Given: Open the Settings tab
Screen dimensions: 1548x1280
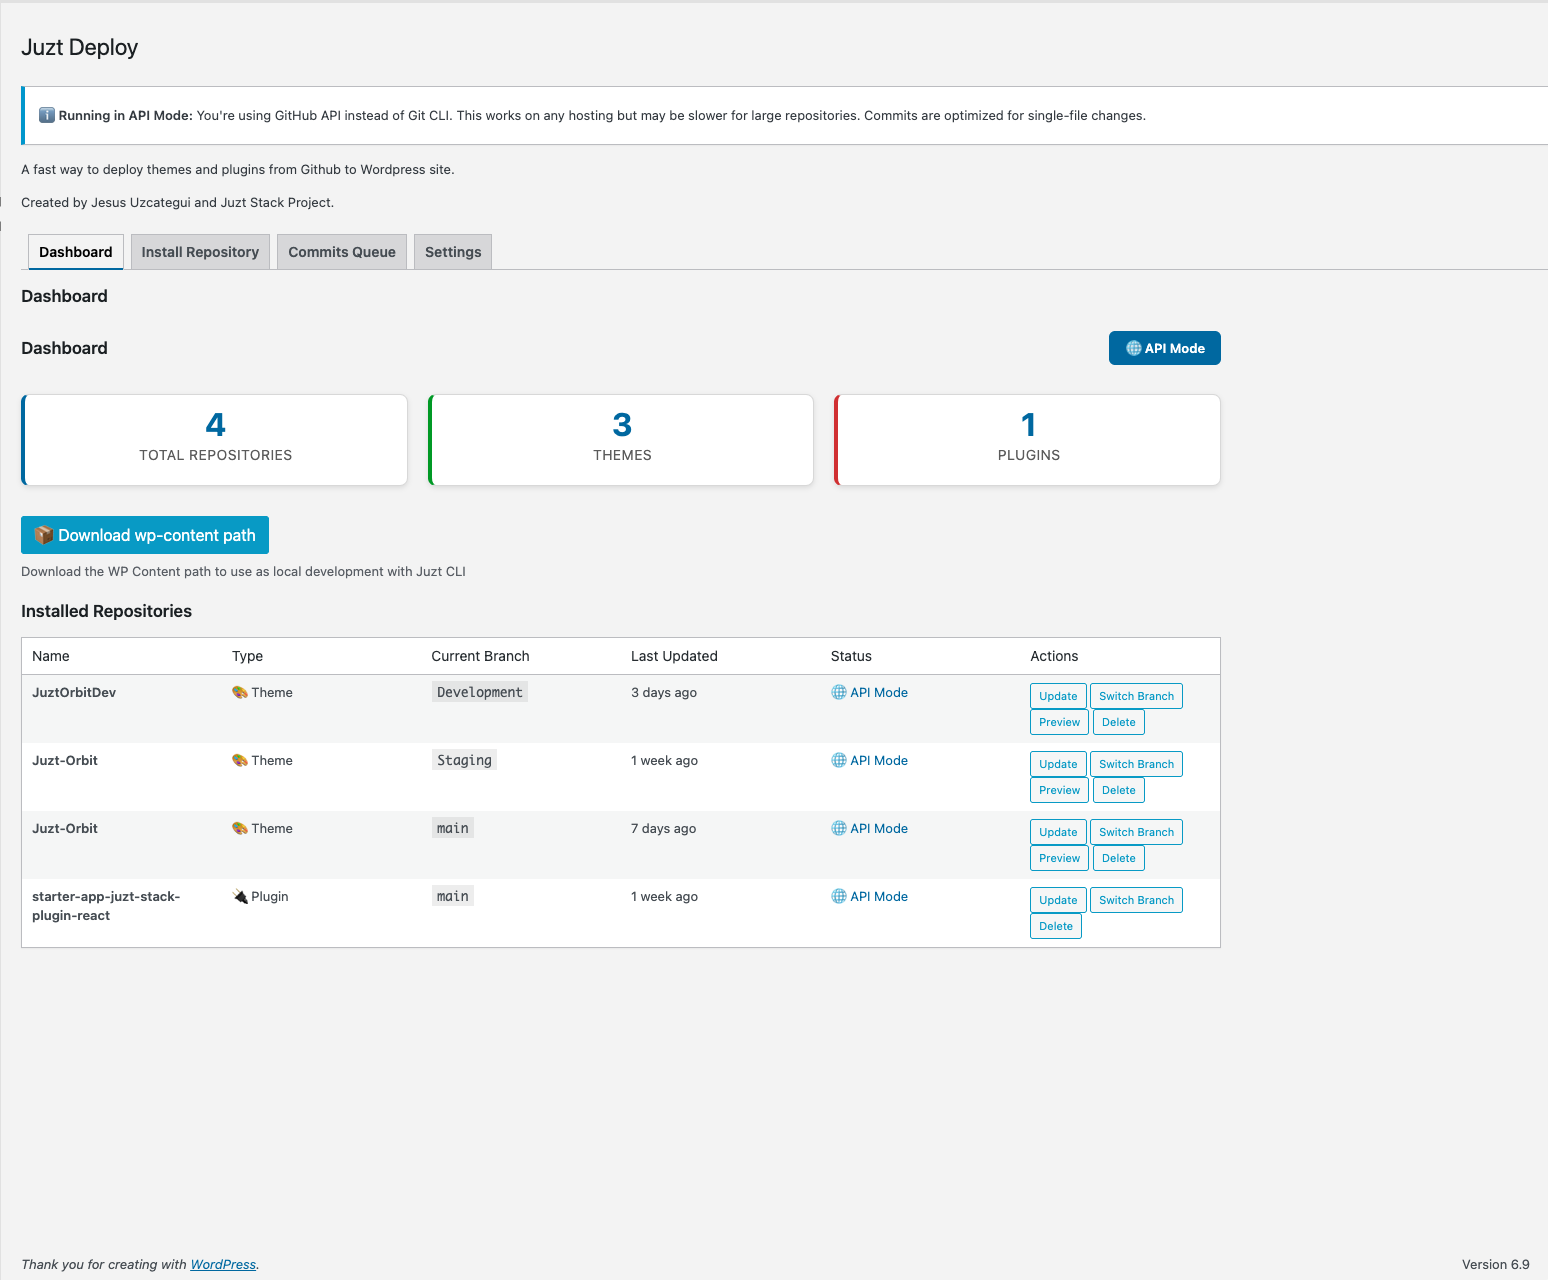Looking at the screenshot, I should [453, 252].
